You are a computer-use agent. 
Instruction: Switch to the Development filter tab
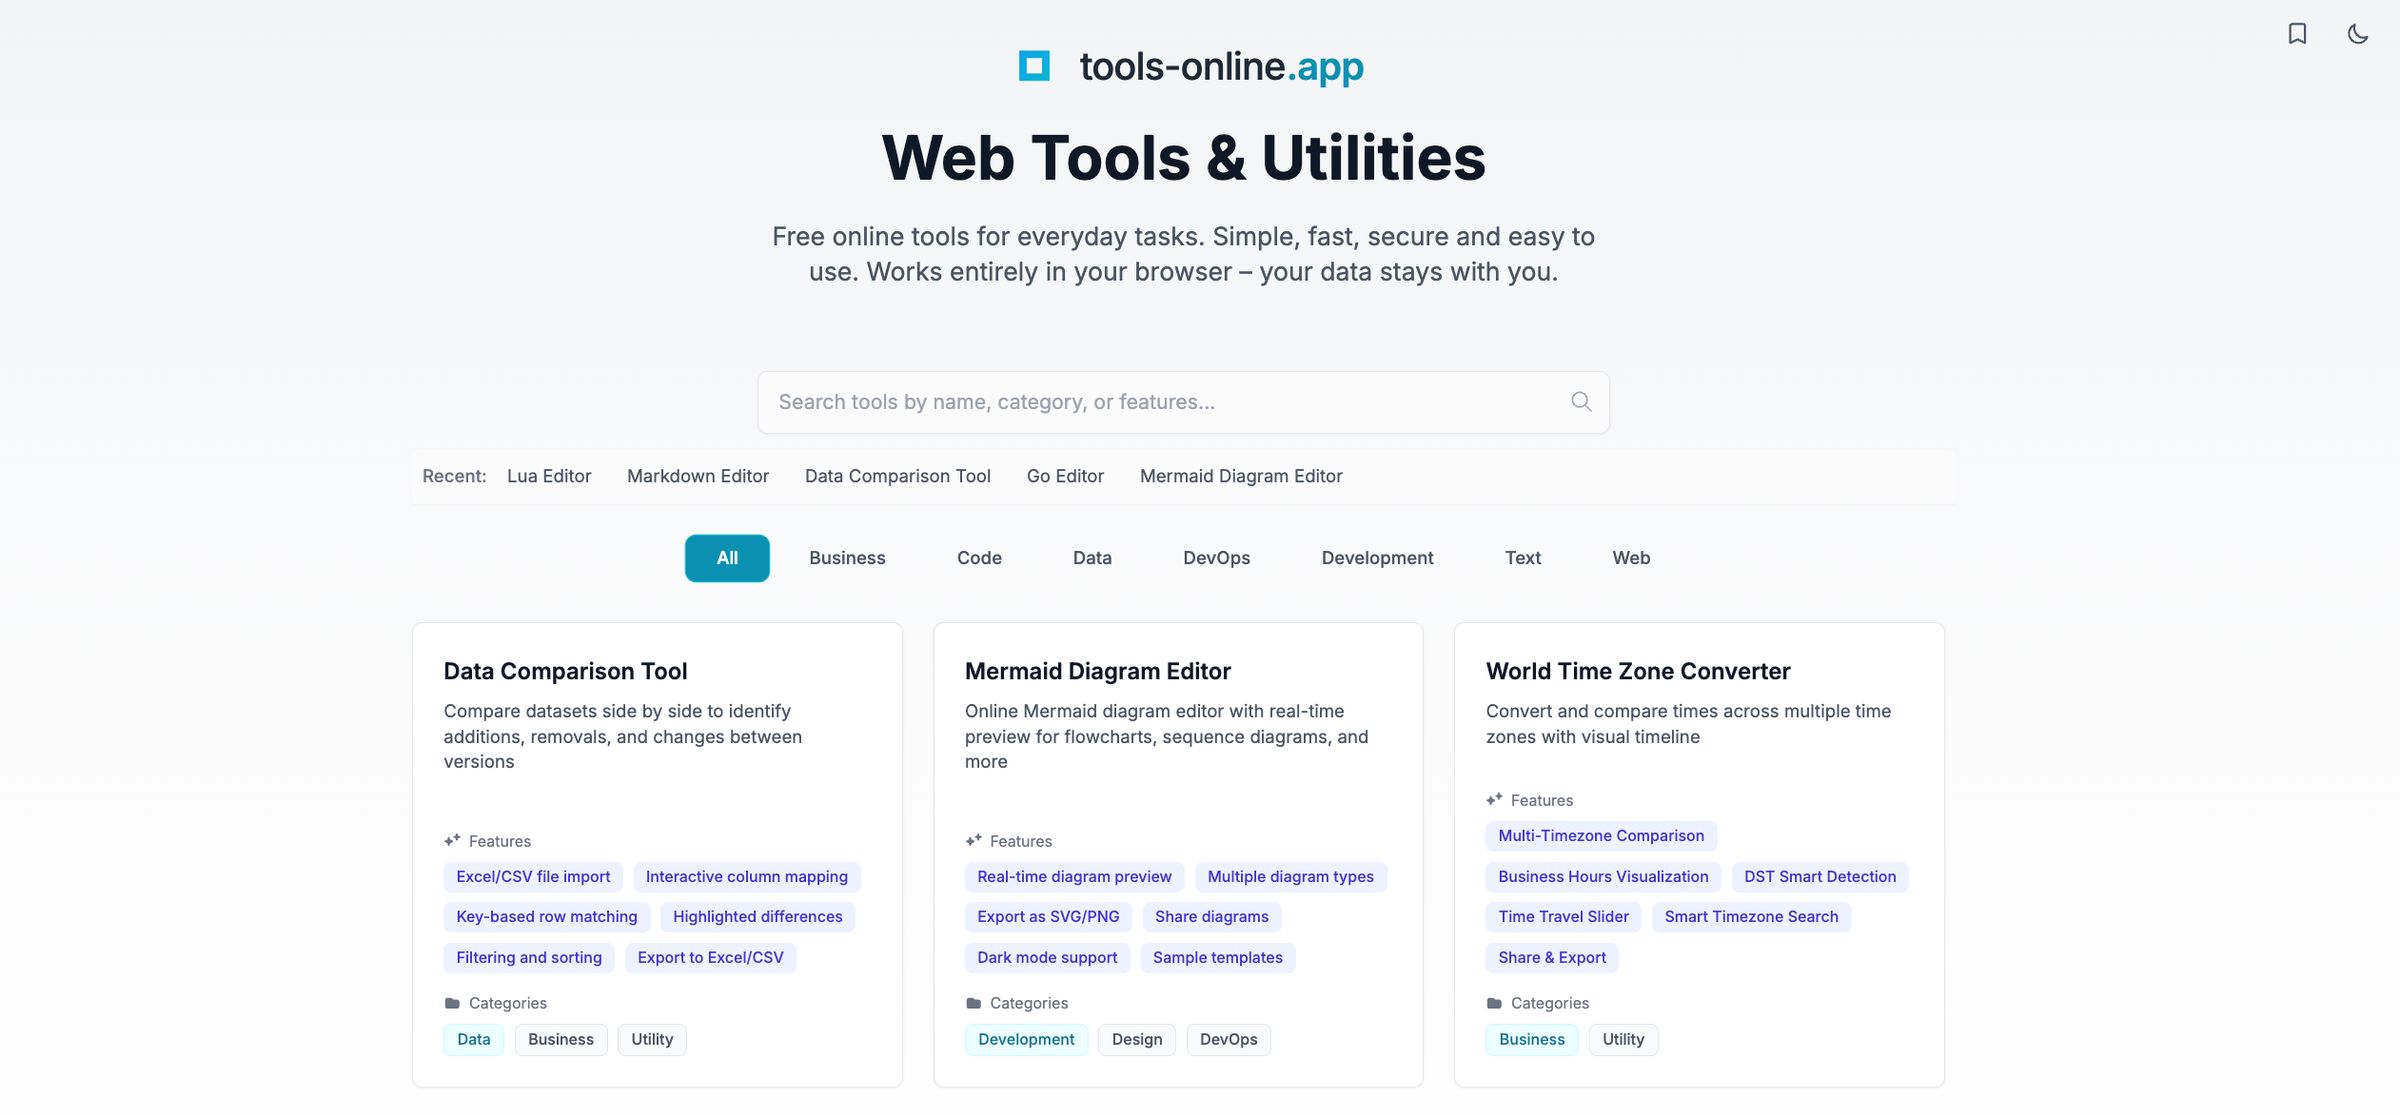1377,558
